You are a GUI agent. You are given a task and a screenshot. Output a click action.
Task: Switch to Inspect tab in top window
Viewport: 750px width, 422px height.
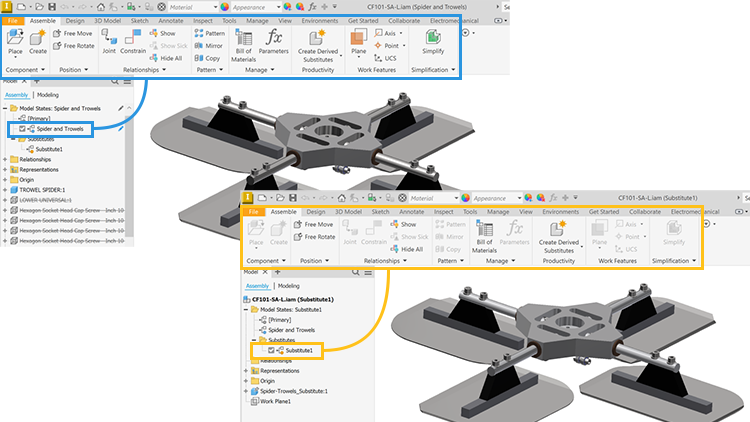coord(203,21)
